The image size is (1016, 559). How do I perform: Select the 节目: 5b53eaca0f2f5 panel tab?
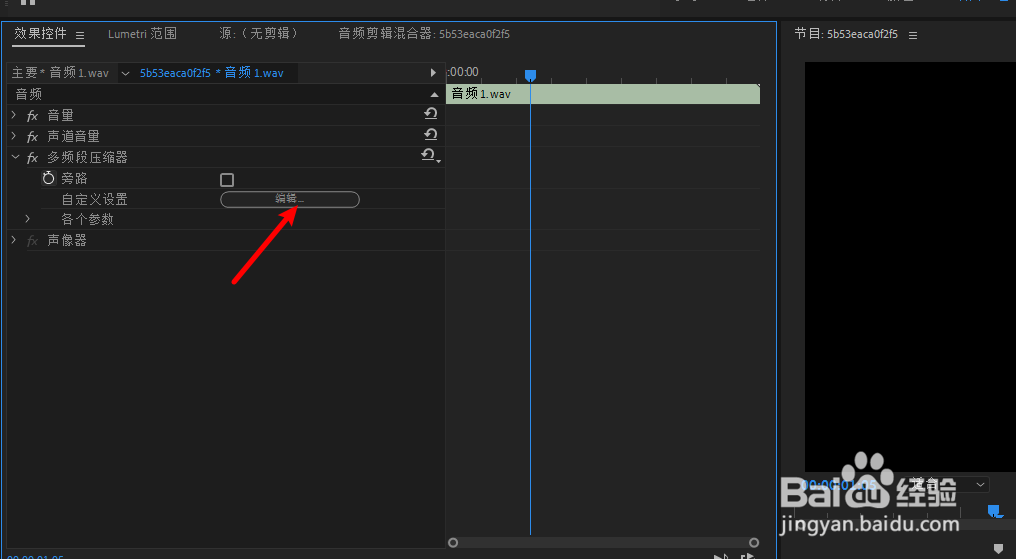pyautogui.click(x=846, y=34)
